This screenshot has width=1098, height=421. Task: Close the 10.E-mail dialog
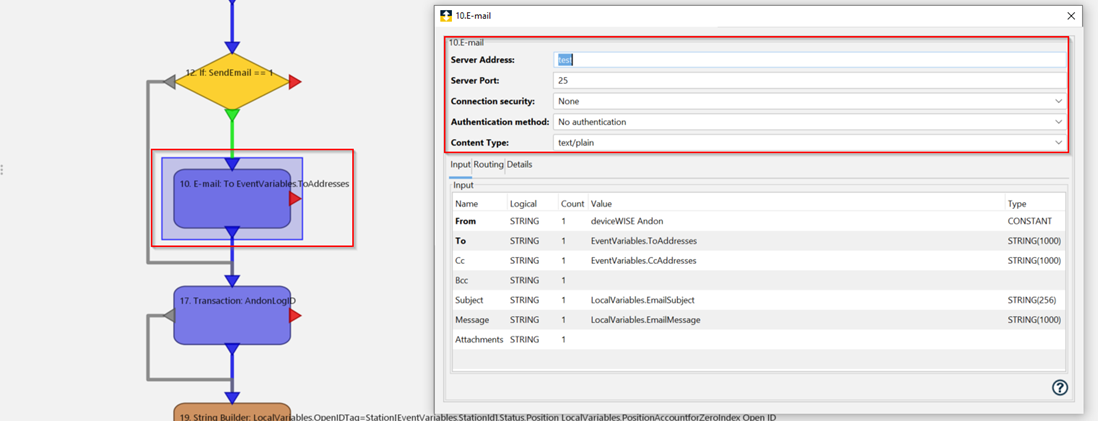tap(1071, 16)
